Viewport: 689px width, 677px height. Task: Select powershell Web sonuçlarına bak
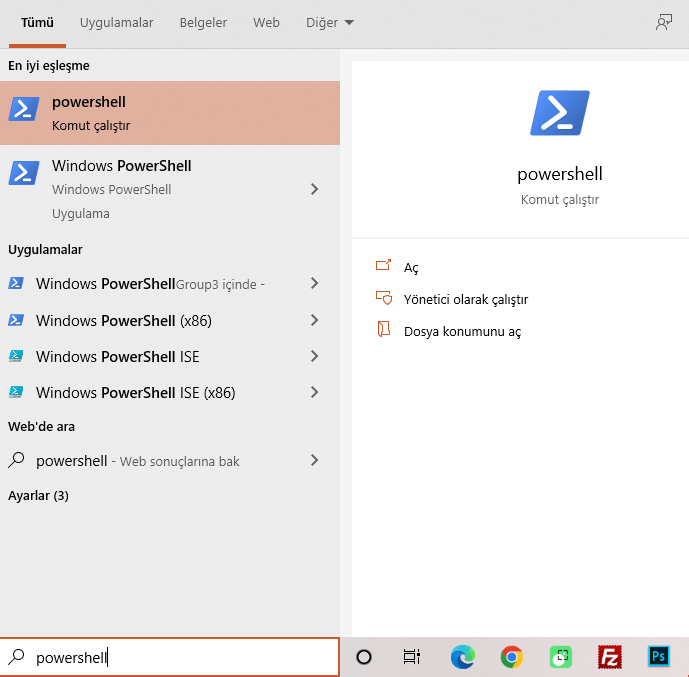[x=138, y=461]
